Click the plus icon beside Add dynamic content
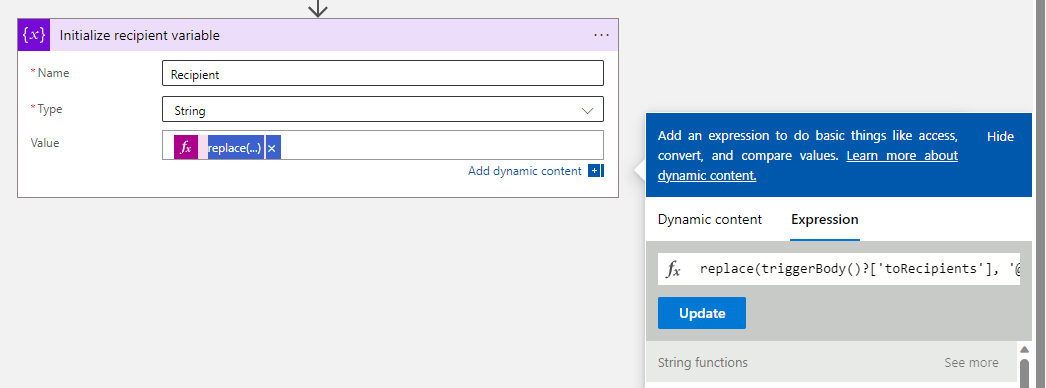The height and width of the screenshot is (388, 1046). click(x=594, y=171)
